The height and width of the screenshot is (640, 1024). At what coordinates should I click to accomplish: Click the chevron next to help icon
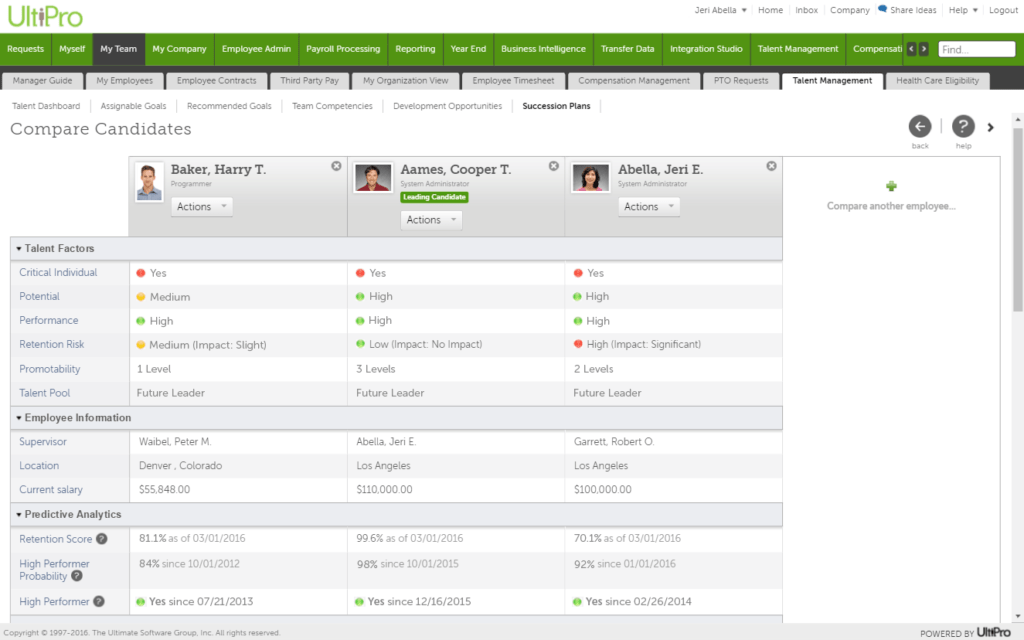coord(991,127)
